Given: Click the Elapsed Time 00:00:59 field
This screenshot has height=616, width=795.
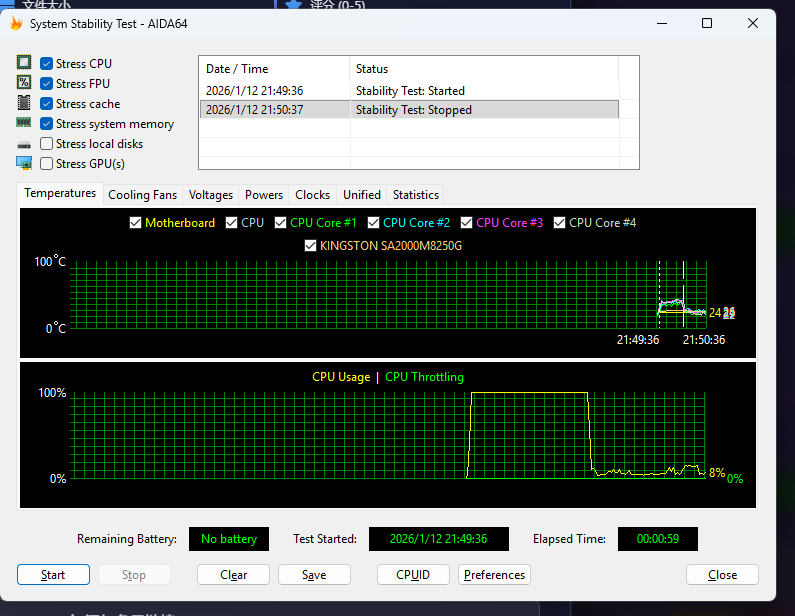Looking at the screenshot, I should (658, 538).
